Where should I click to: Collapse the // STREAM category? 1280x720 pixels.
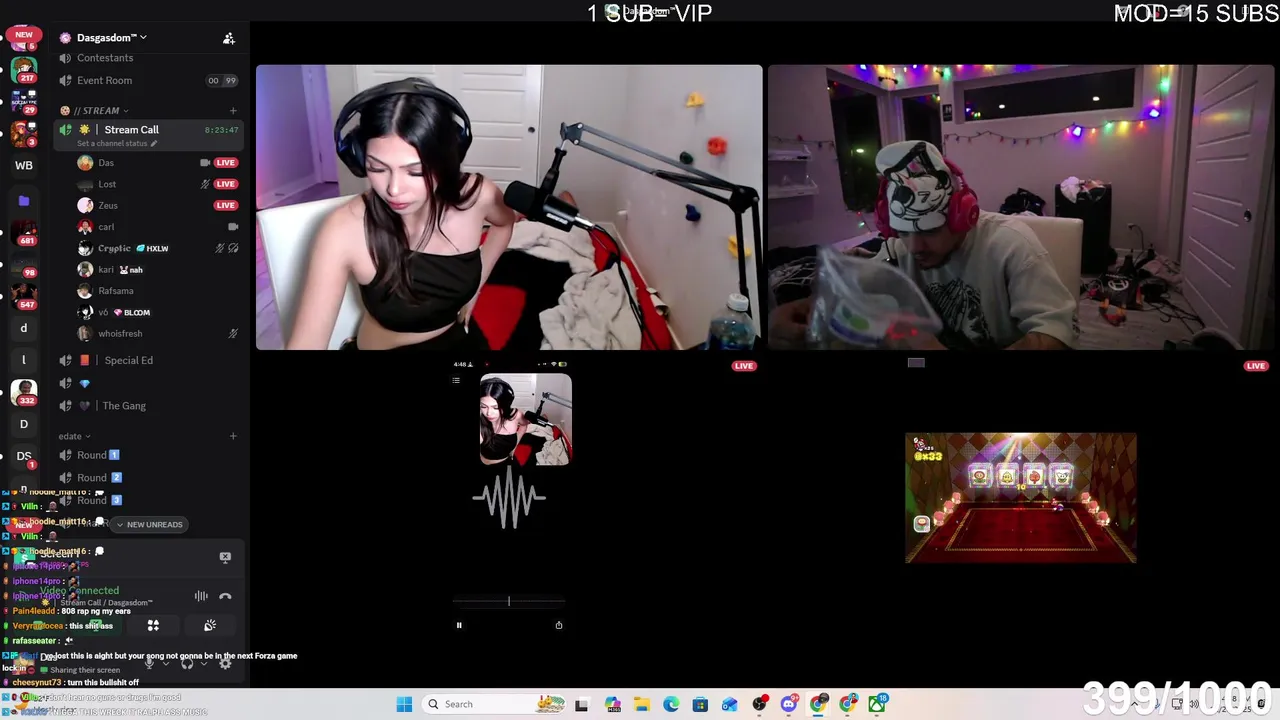[95, 110]
